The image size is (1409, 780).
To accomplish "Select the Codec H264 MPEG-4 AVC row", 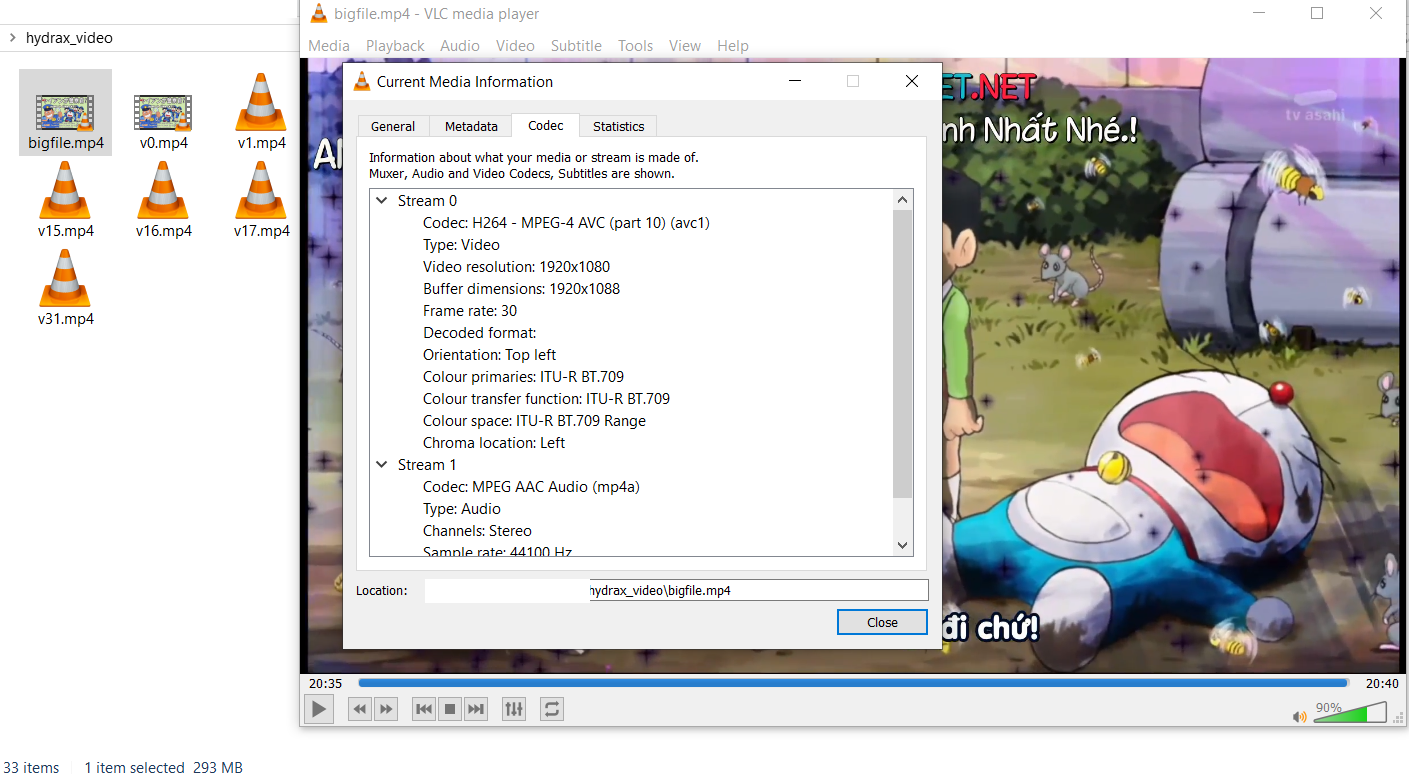I will 566,223.
